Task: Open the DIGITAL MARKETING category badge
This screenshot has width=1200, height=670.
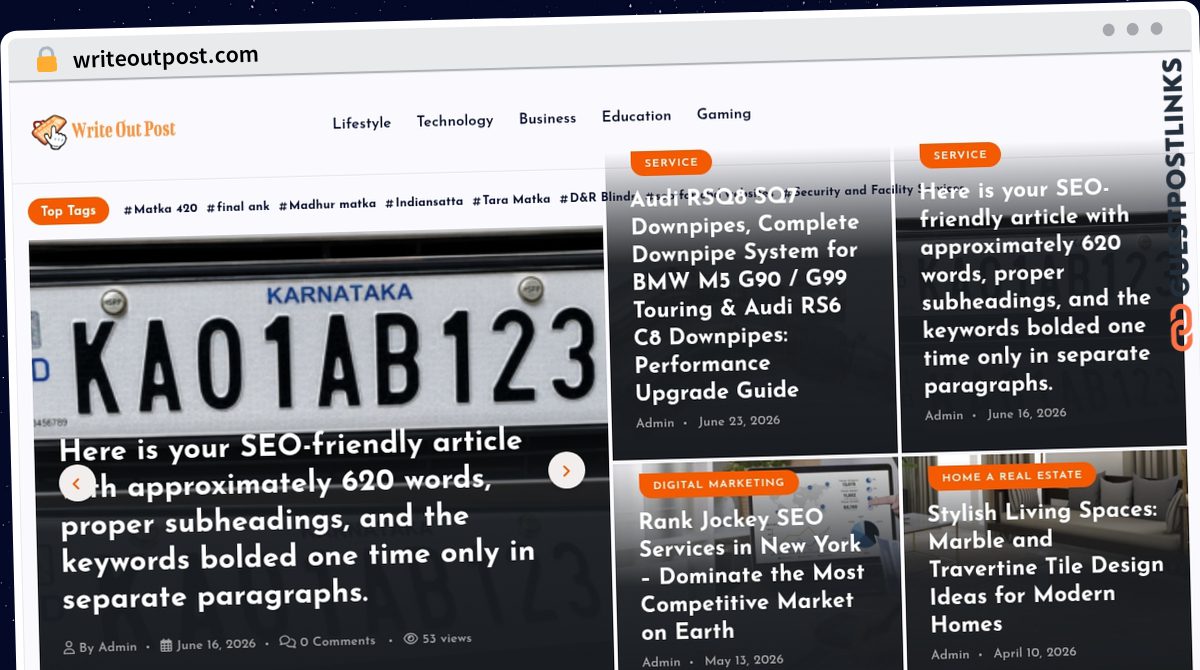Action: click(x=718, y=484)
